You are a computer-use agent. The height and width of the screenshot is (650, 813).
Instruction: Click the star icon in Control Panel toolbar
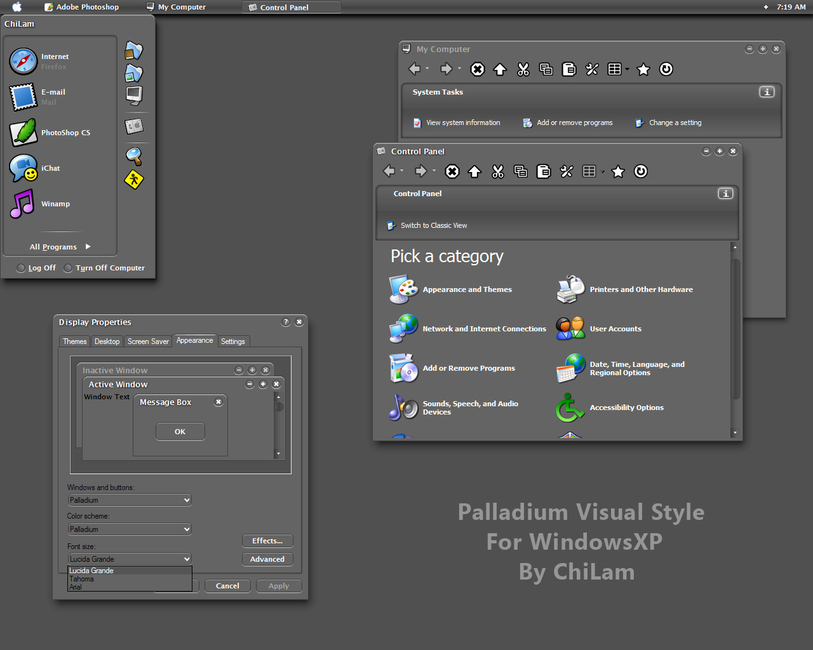pyautogui.click(x=618, y=171)
